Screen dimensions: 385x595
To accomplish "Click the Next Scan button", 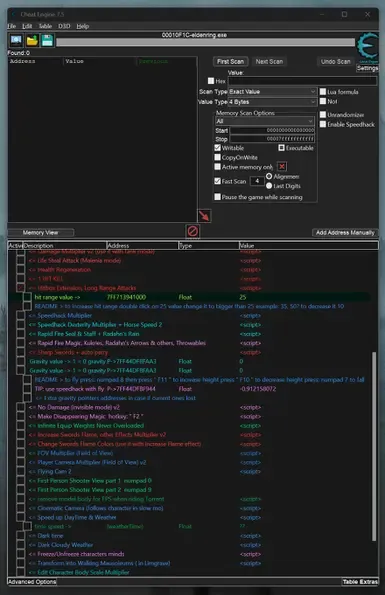I will pyautogui.click(x=269, y=61).
